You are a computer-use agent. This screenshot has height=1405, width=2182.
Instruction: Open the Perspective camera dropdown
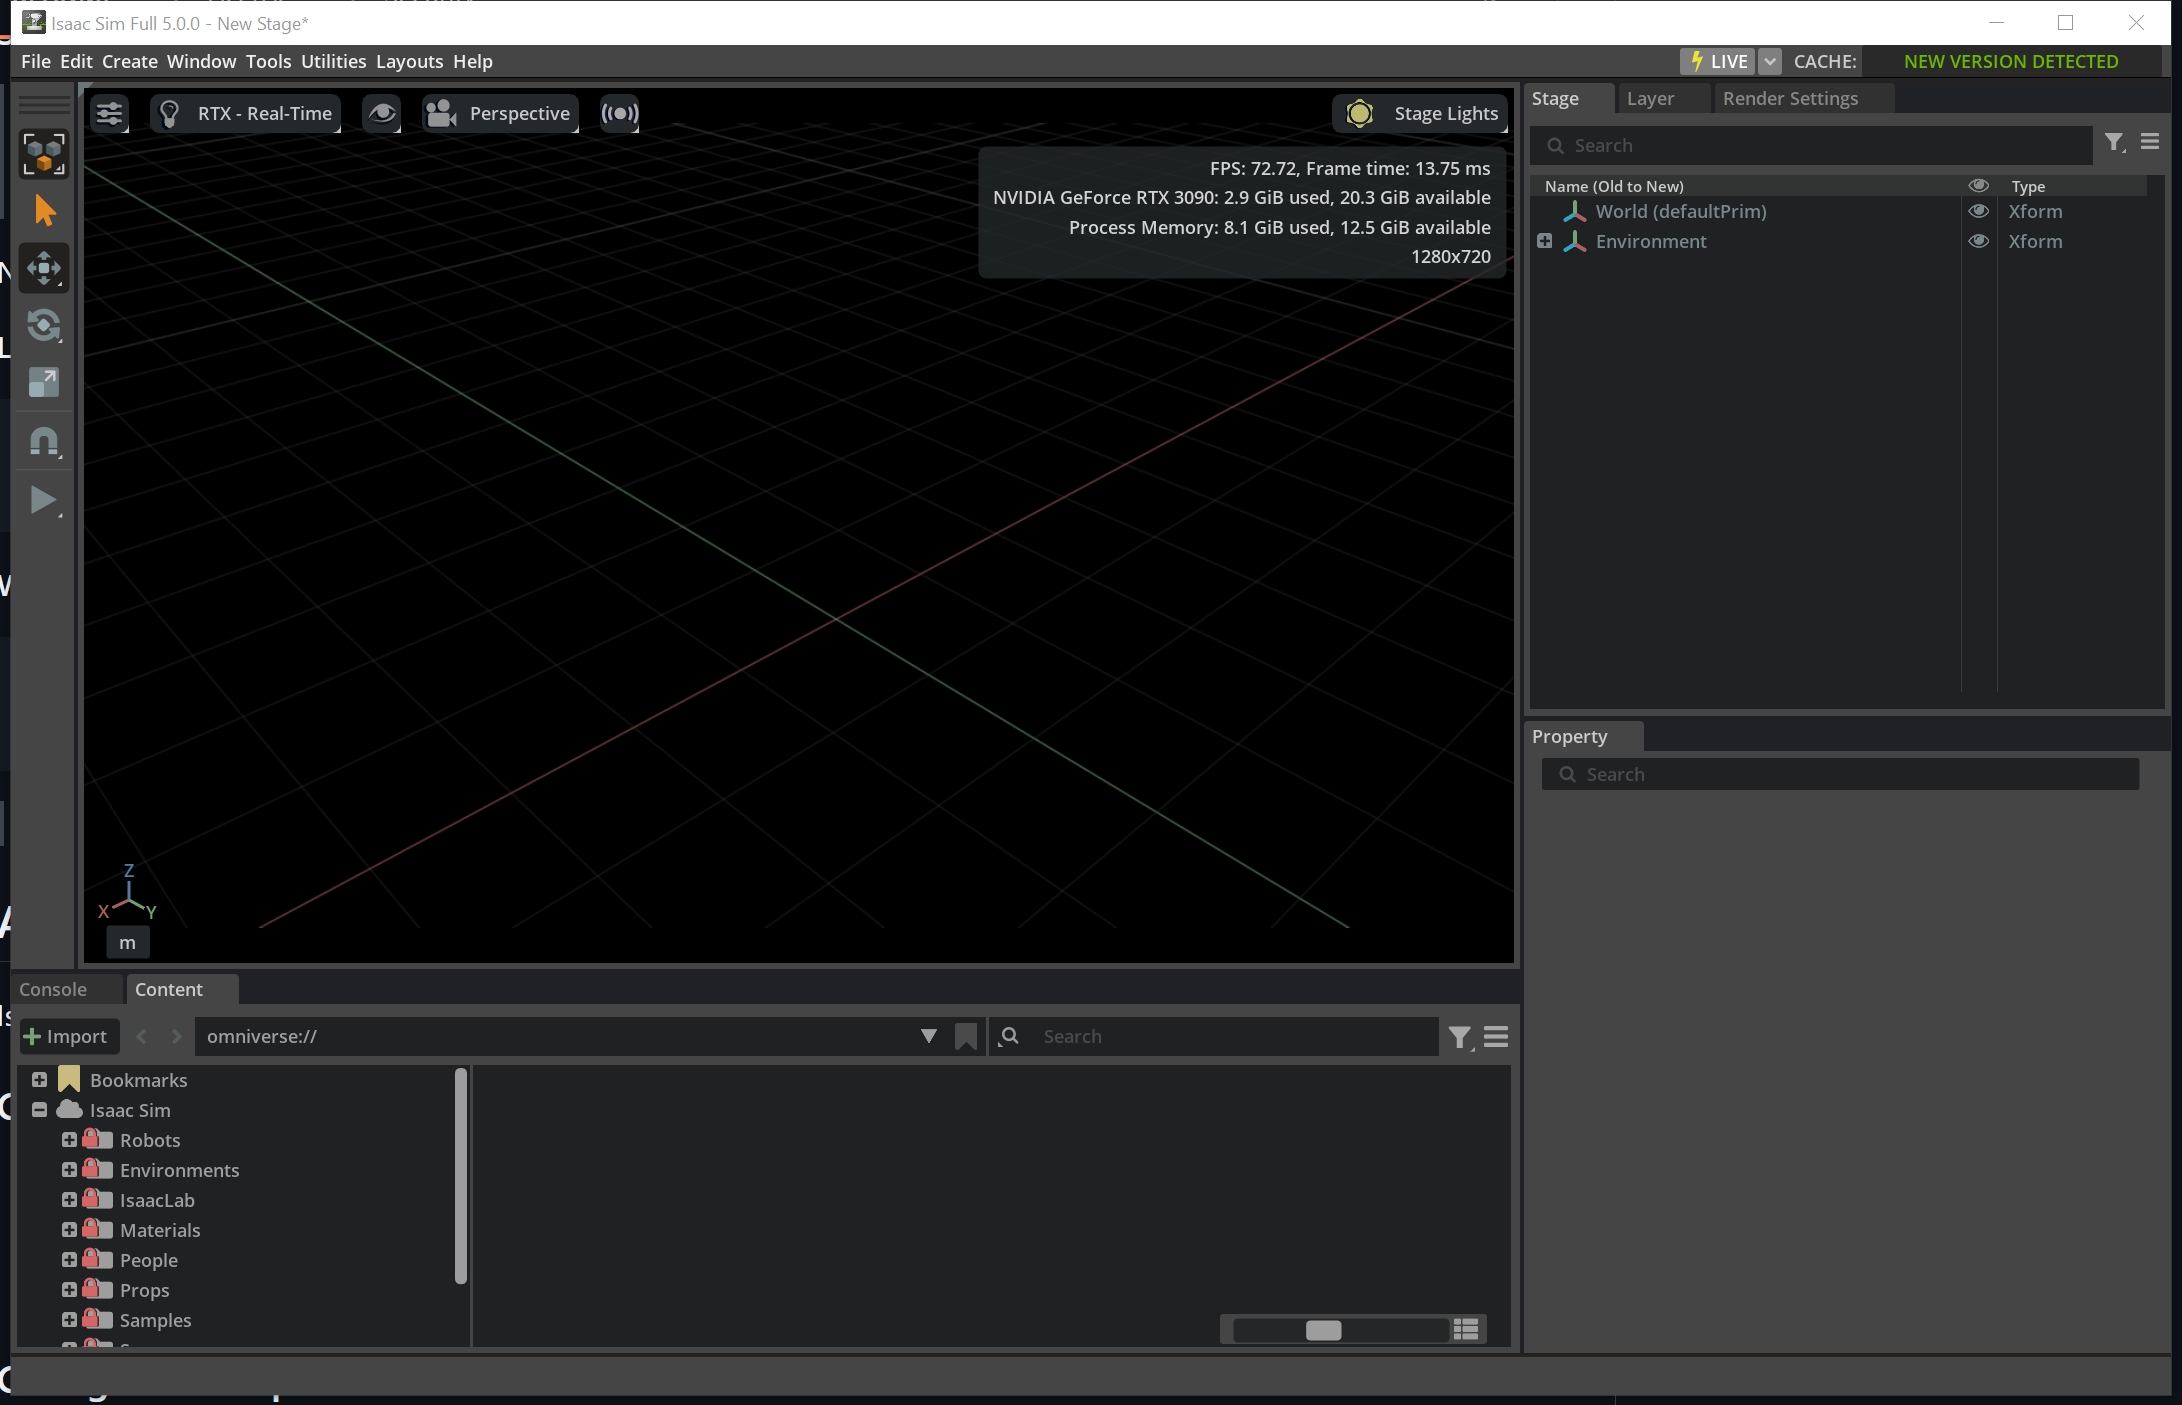point(500,113)
